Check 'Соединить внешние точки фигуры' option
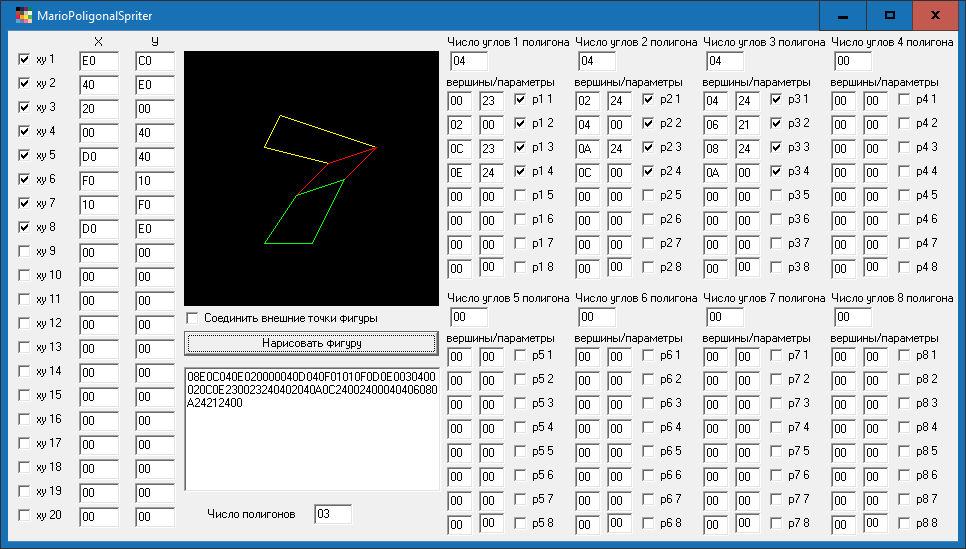The width and height of the screenshot is (966, 549). pyautogui.click(x=193, y=318)
